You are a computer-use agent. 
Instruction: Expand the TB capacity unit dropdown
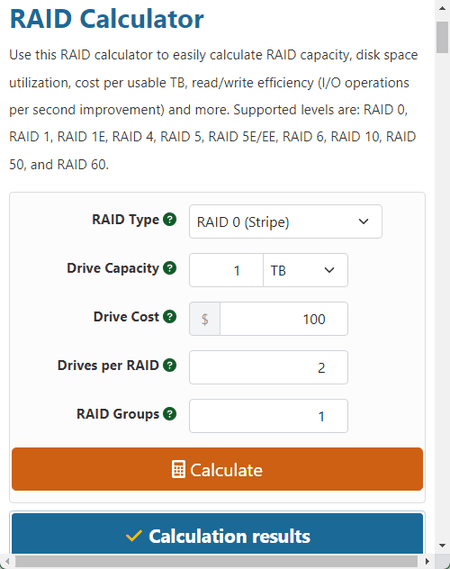point(305,270)
